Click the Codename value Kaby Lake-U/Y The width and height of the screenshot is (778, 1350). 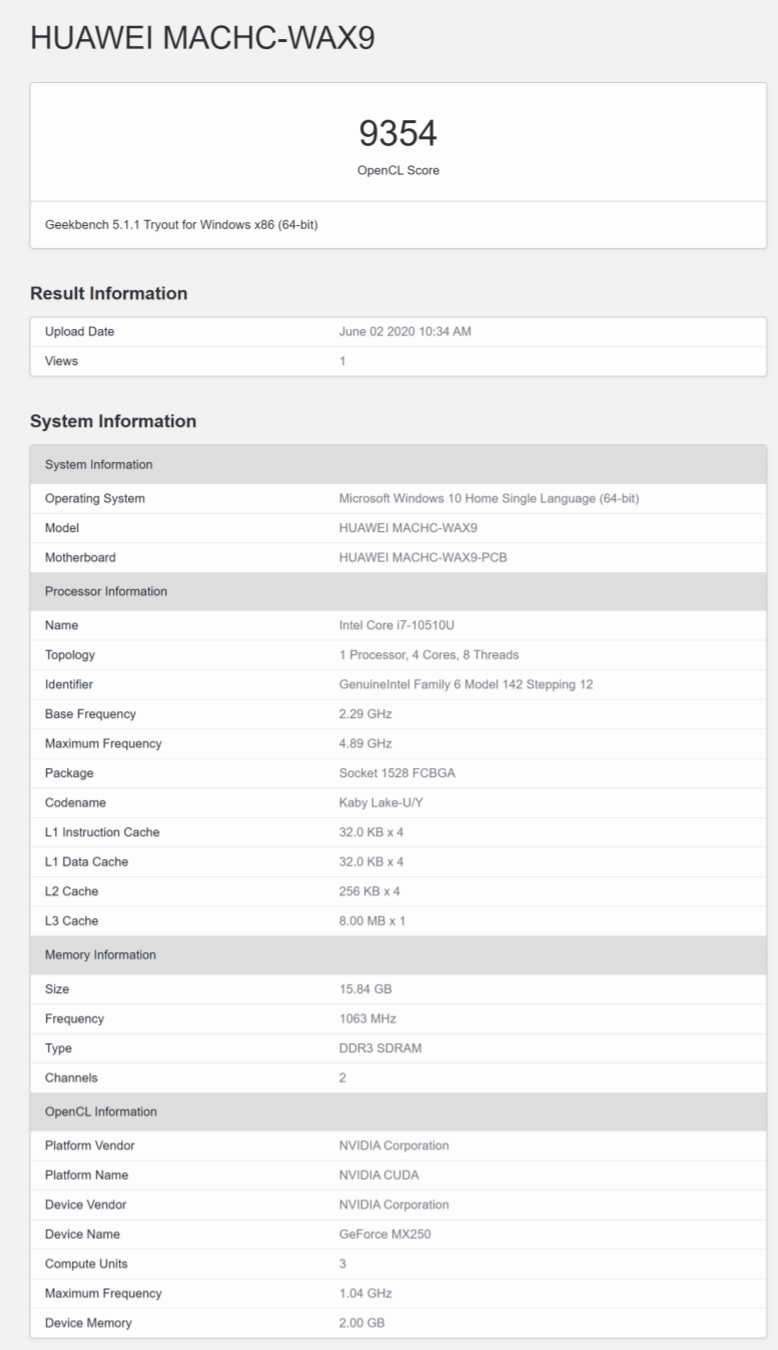pos(383,802)
